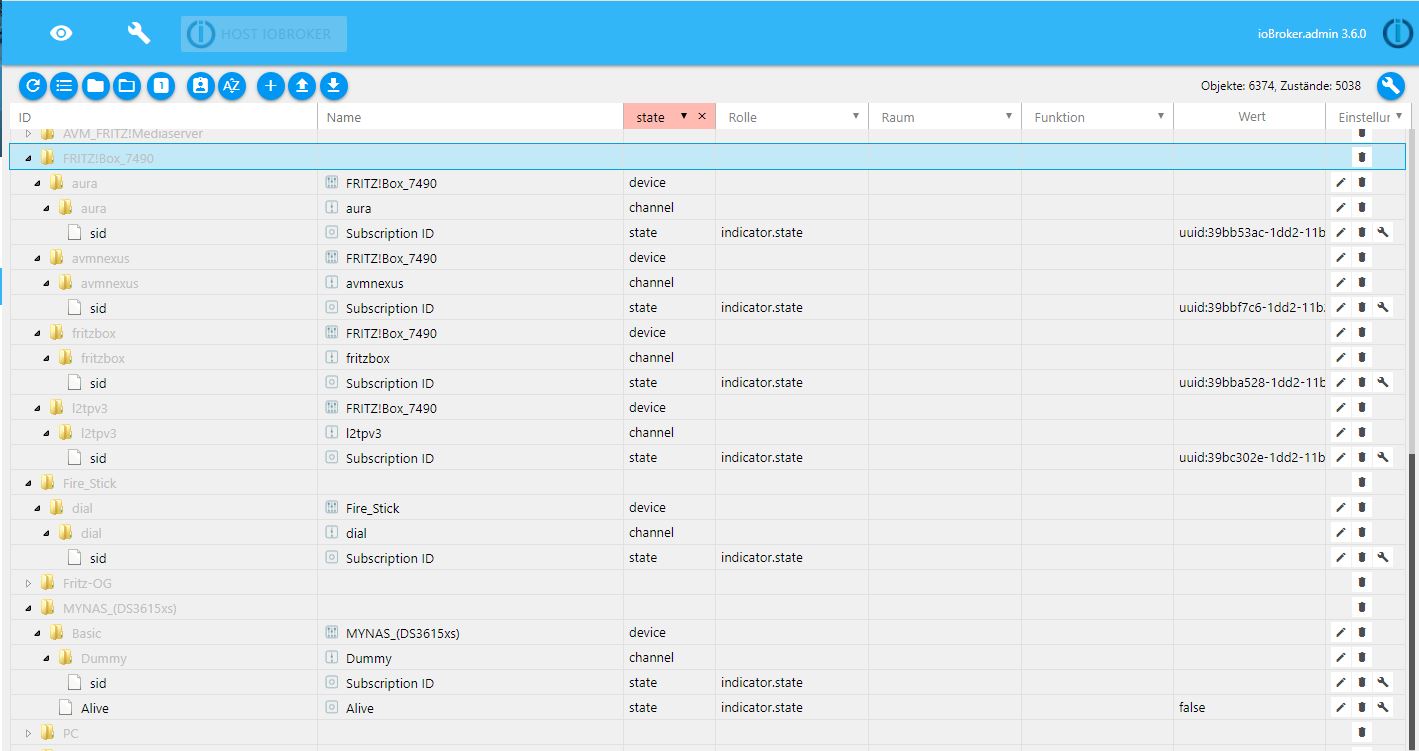The image size is (1419, 751).
Task: Click the ID column filter field
Action: point(164,117)
